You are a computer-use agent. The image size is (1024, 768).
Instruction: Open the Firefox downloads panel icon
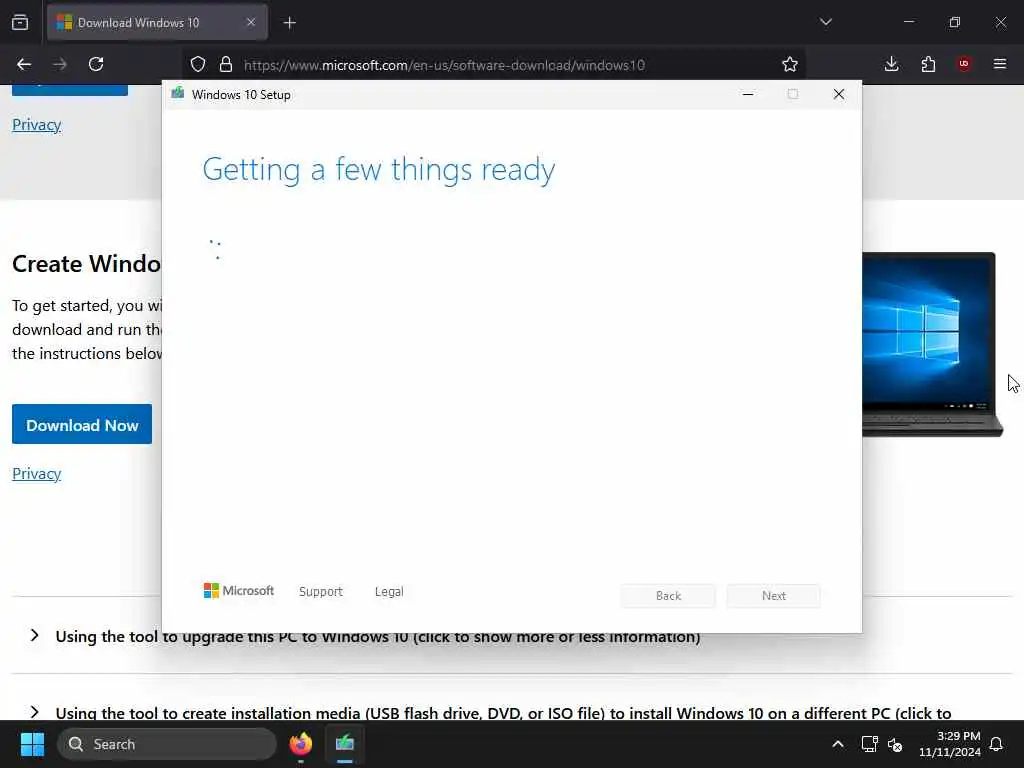[891, 64]
